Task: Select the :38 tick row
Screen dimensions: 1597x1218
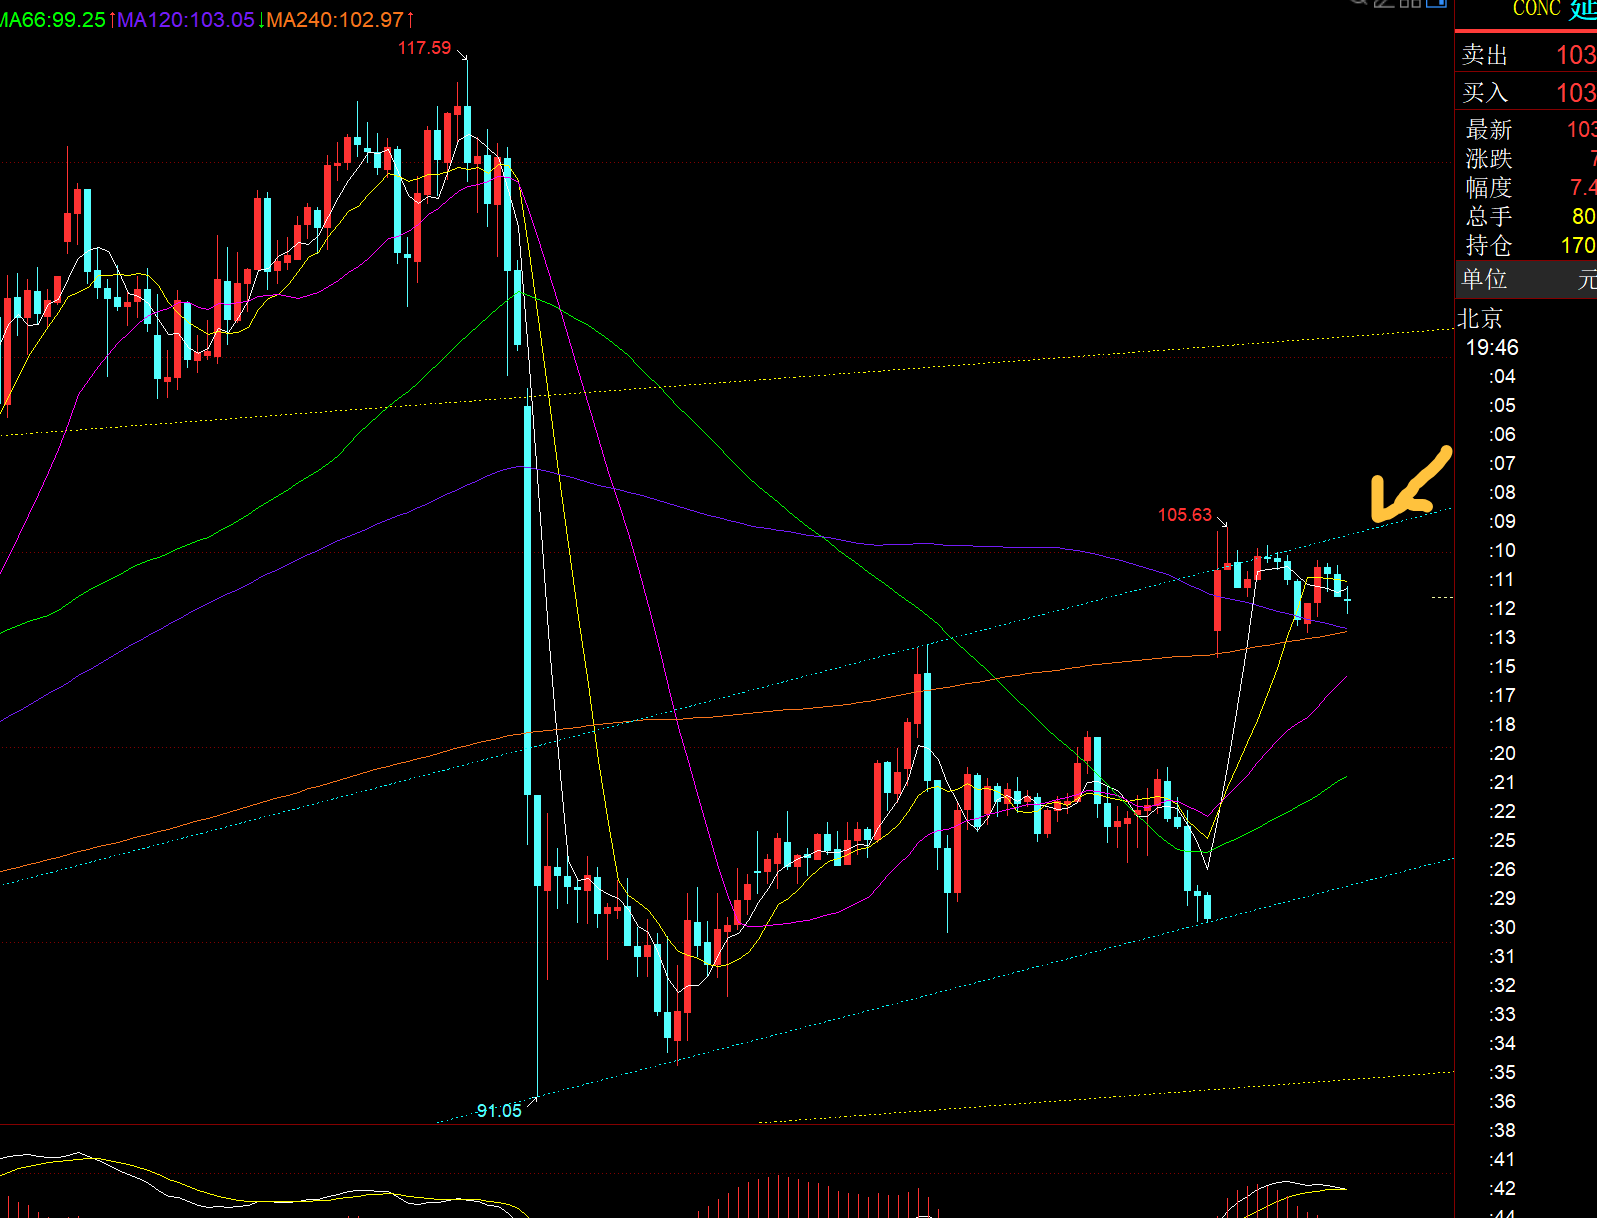Action: point(1502,1131)
